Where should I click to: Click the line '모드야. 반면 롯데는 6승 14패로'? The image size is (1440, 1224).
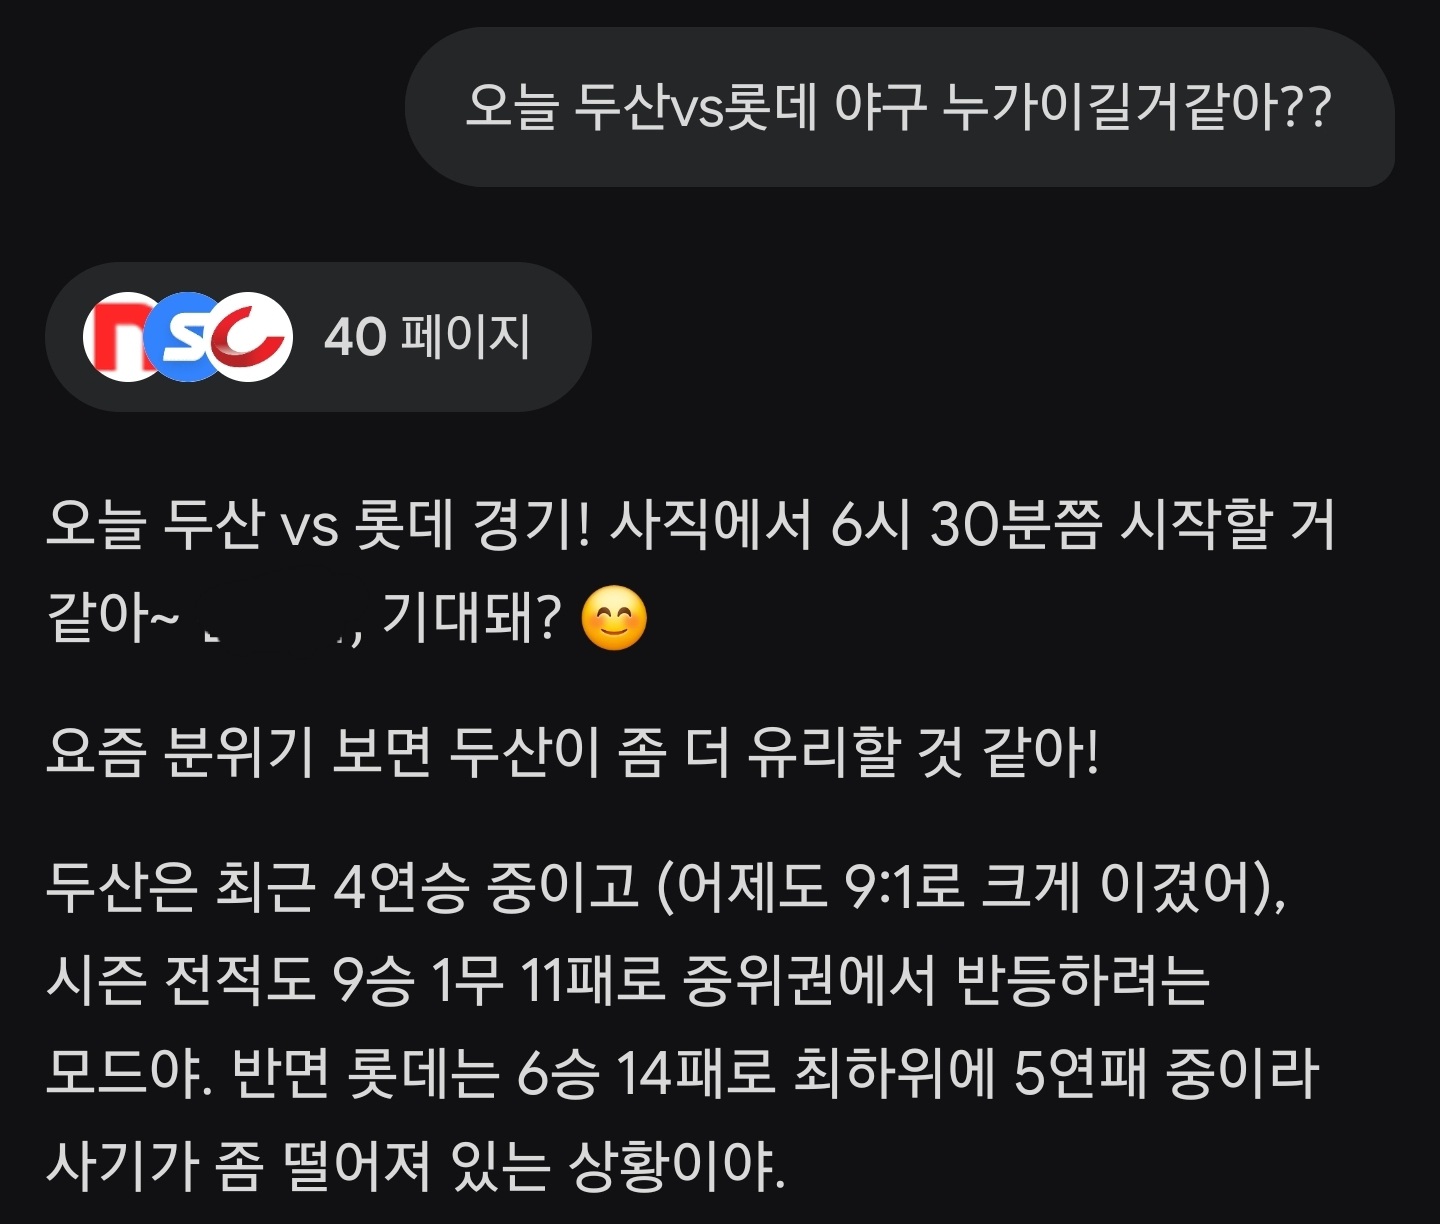(x=683, y=1073)
